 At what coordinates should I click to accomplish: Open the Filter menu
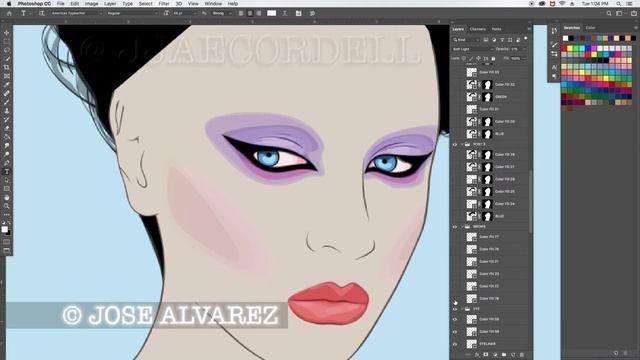(164, 4)
